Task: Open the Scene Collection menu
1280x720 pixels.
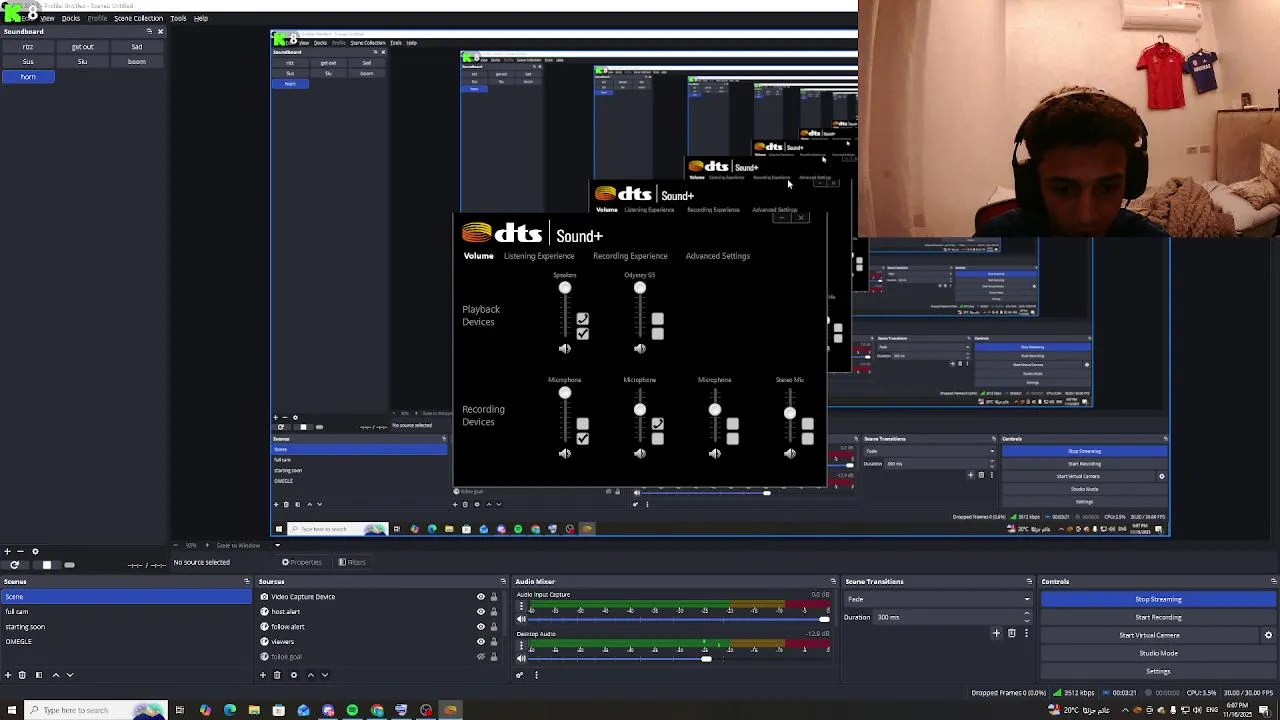Action: pyautogui.click(x=138, y=18)
